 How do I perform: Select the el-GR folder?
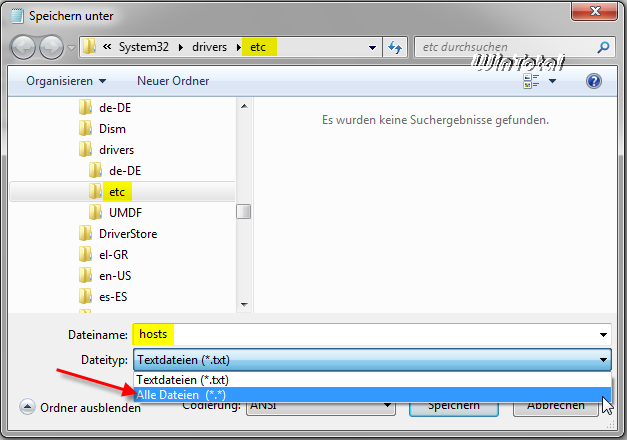pos(114,255)
